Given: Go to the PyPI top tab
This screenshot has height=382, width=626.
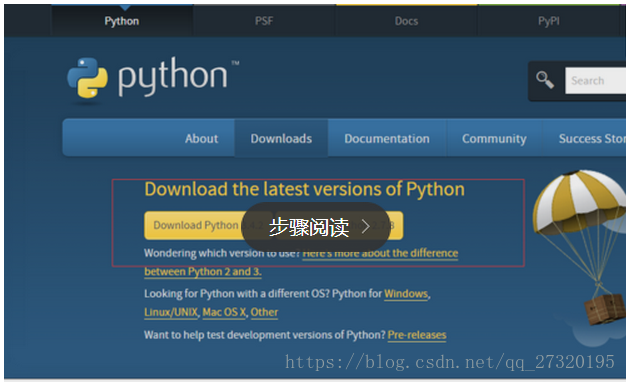Looking at the screenshot, I should click(549, 21).
